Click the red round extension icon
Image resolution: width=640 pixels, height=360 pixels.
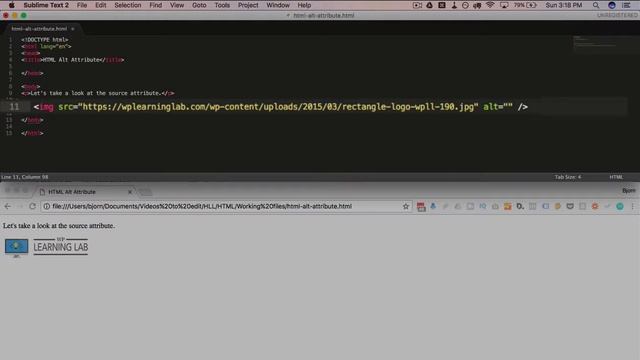[595, 206]
